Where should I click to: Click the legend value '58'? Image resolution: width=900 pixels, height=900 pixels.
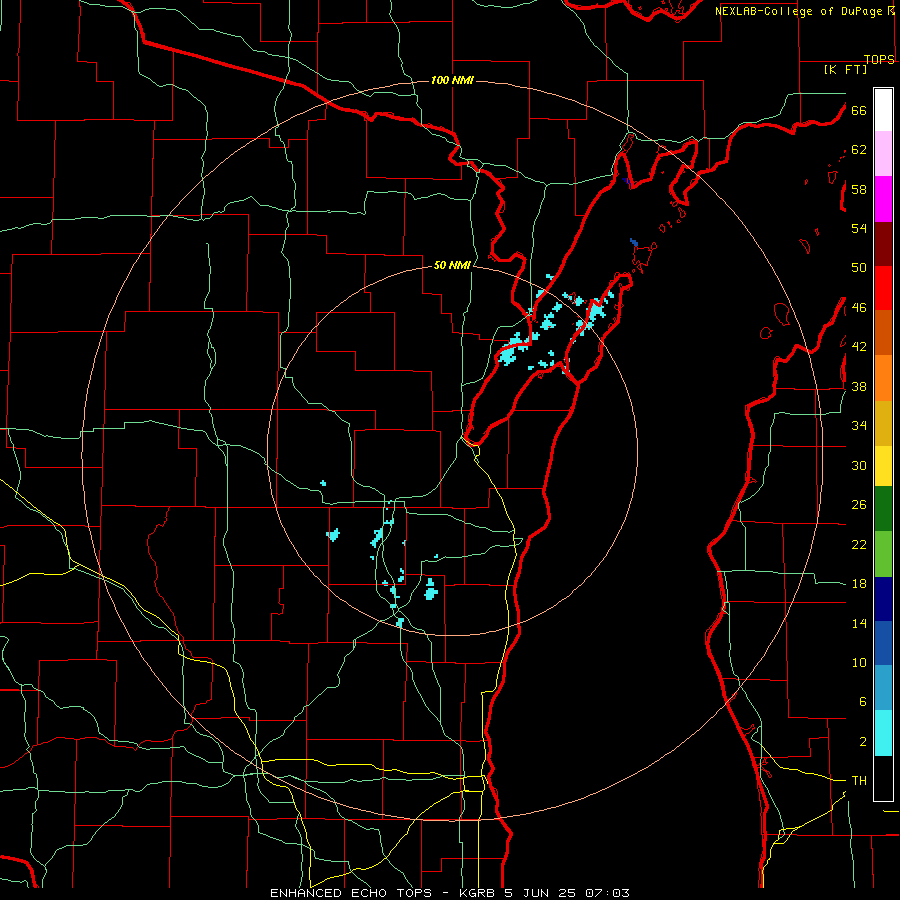(859, 189)
